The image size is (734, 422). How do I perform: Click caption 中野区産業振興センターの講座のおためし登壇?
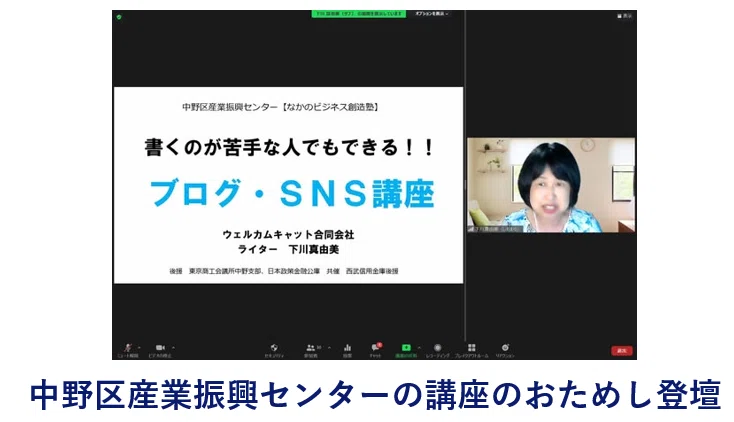point(375,395)
